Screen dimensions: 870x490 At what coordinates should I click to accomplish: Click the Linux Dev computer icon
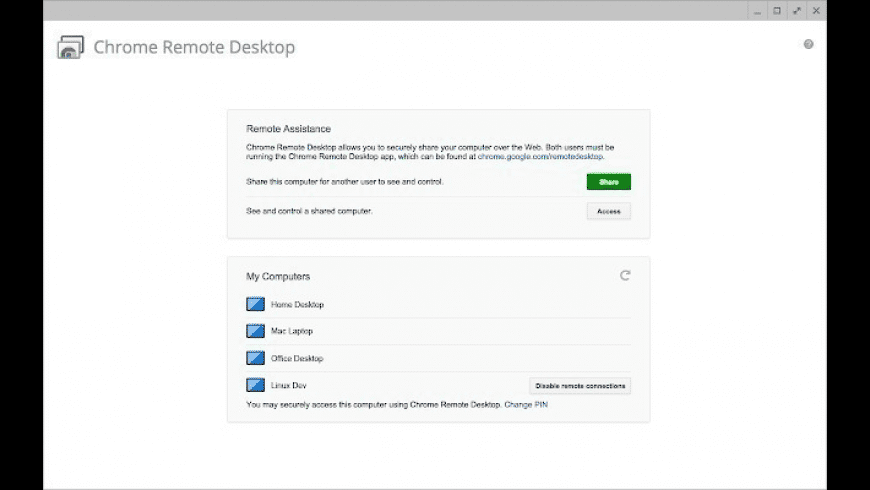(x=255, y=385)
